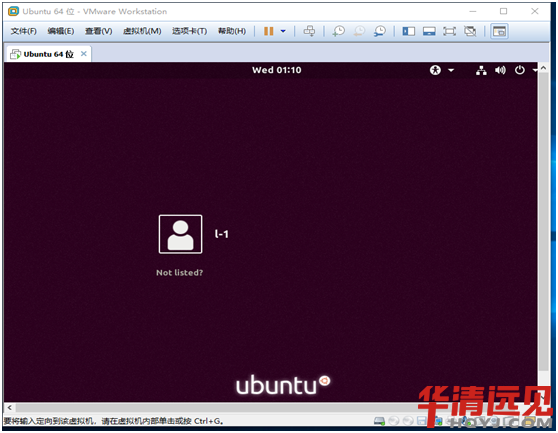The height and width of the screenshot is (433, 558).
Task: Click the horizontal scrollbar left arrow
Action: pos(10,408)
